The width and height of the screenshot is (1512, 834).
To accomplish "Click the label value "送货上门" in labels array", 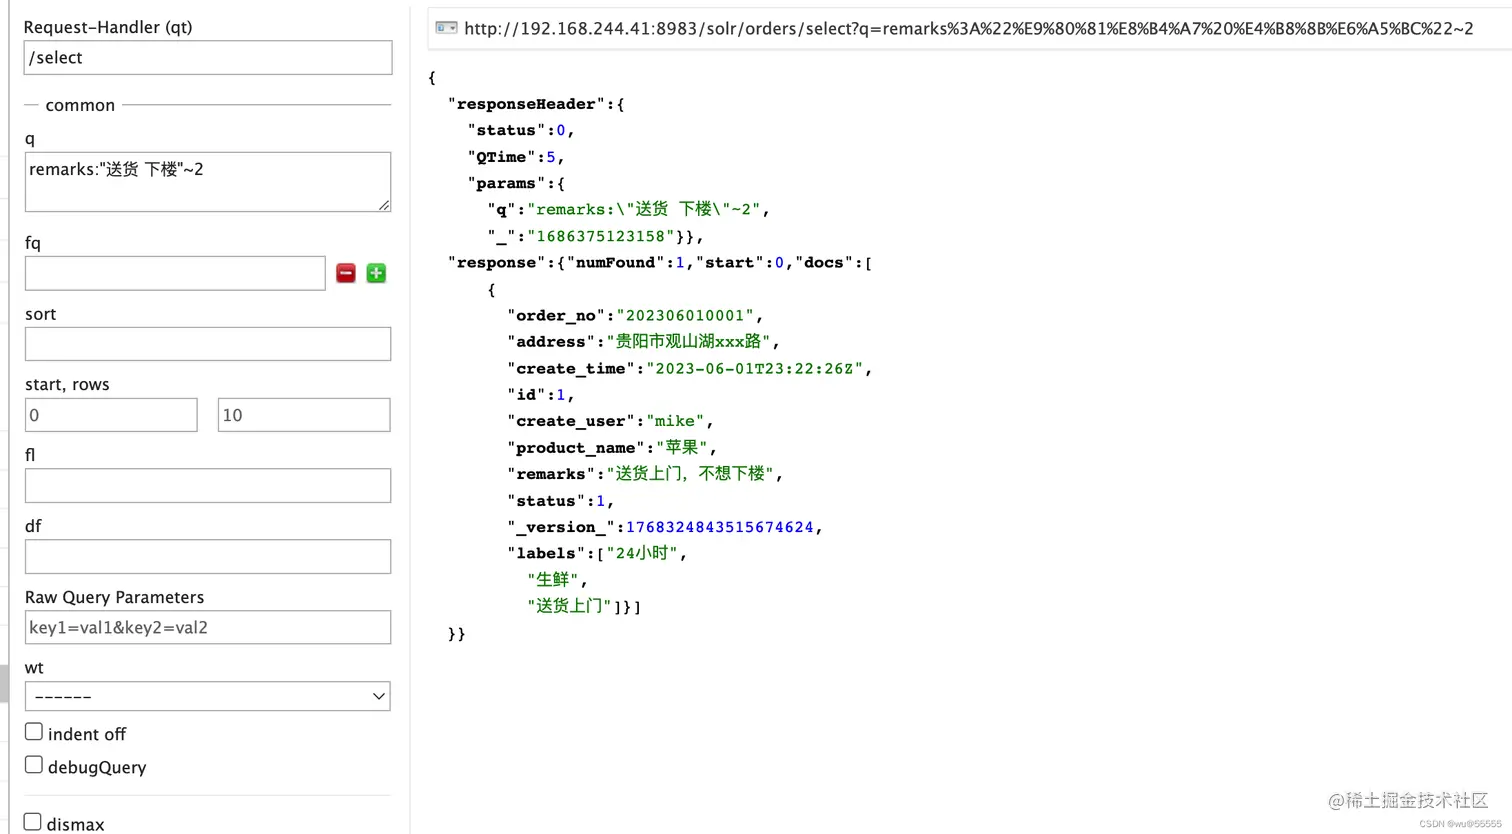I will 569,606.
